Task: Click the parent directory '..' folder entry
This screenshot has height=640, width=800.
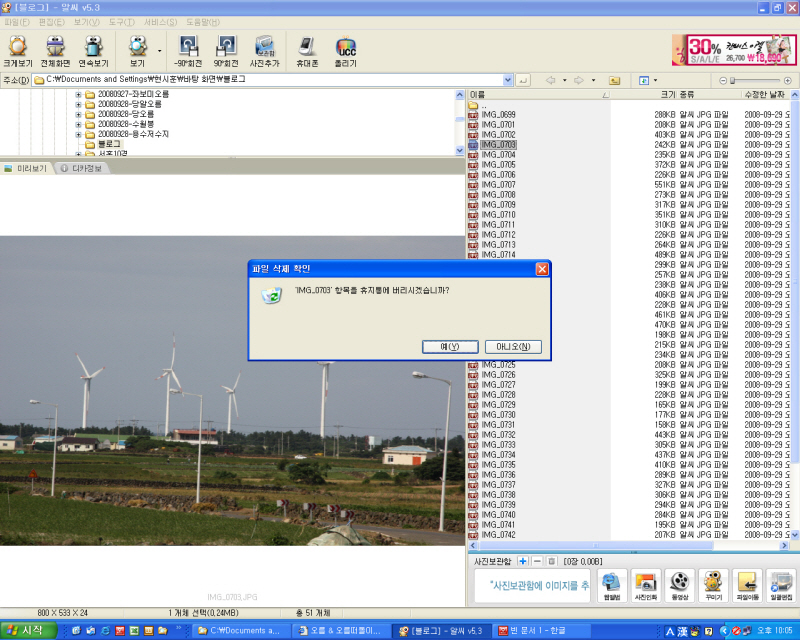Action: (x=479, y=105)
